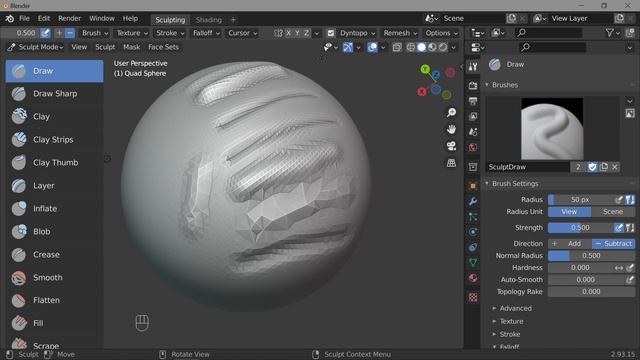Click the zoom magnifier viewport icon
The height and width of the screenshot is (360, 640).
(451, 113)
